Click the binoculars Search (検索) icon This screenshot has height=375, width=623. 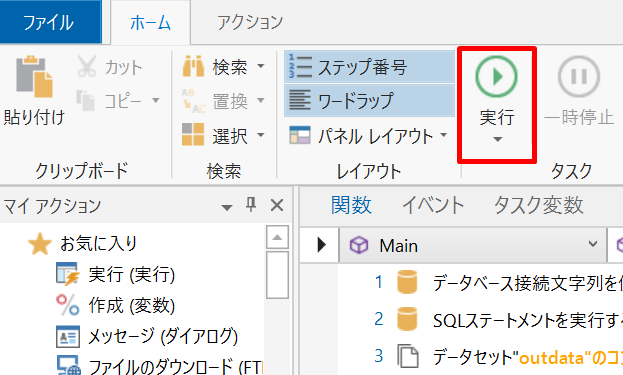pos(193,66)
